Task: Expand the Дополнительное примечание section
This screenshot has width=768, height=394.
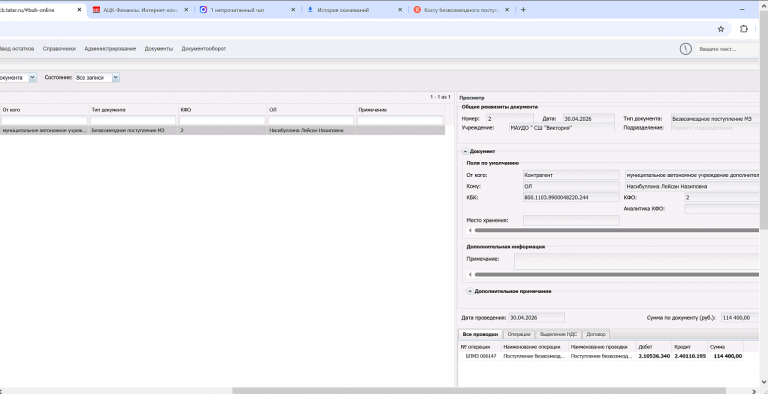Action: [470, 291]
